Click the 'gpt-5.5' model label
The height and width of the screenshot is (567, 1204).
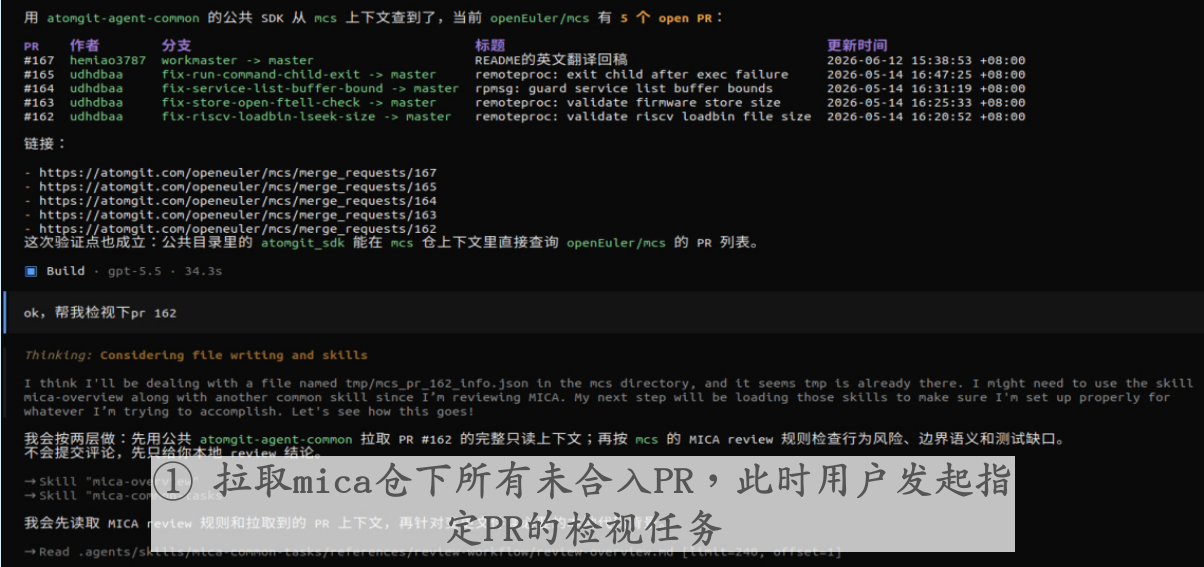tap(134, 271)
